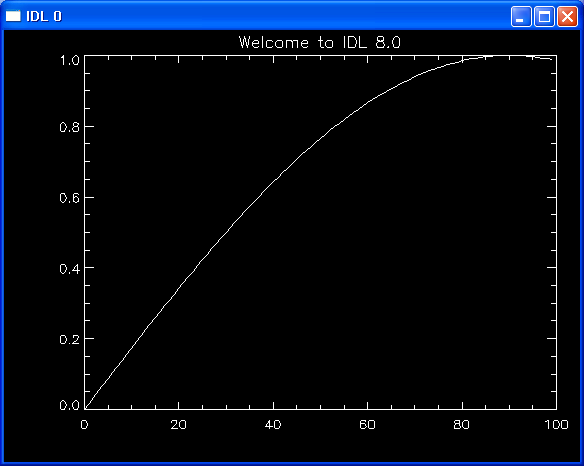The height and width of the screenshot is (466, 584).
Task: Click the x-axis label 80
Action: click(462, 425)
